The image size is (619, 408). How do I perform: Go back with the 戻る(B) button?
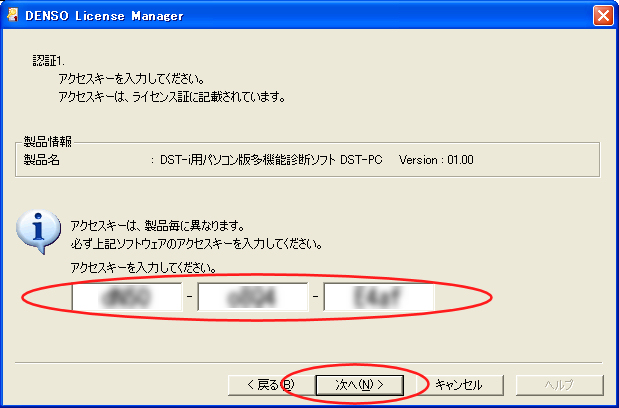click(x=271, y=385)
